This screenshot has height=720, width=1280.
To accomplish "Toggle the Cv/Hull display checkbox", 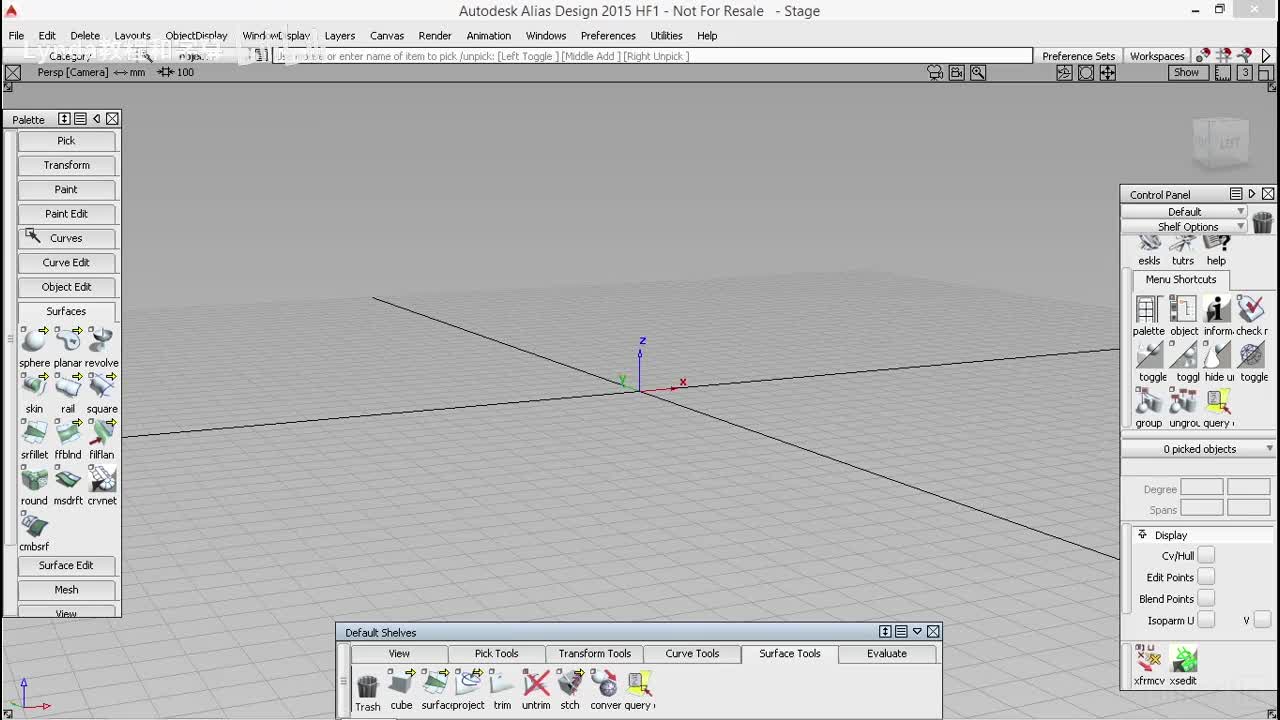I will coord(1206,555).
